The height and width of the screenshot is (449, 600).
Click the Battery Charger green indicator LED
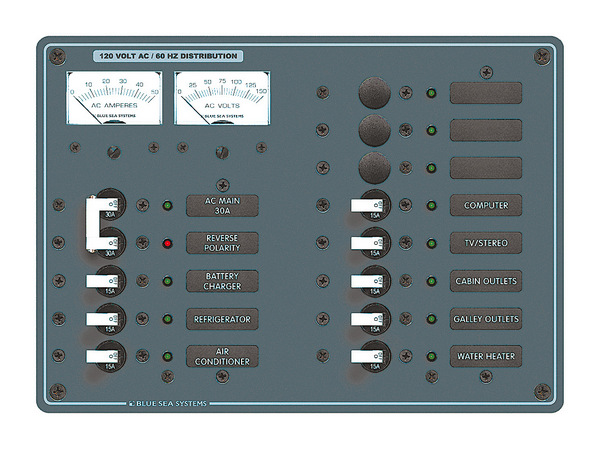pos(167,281)
